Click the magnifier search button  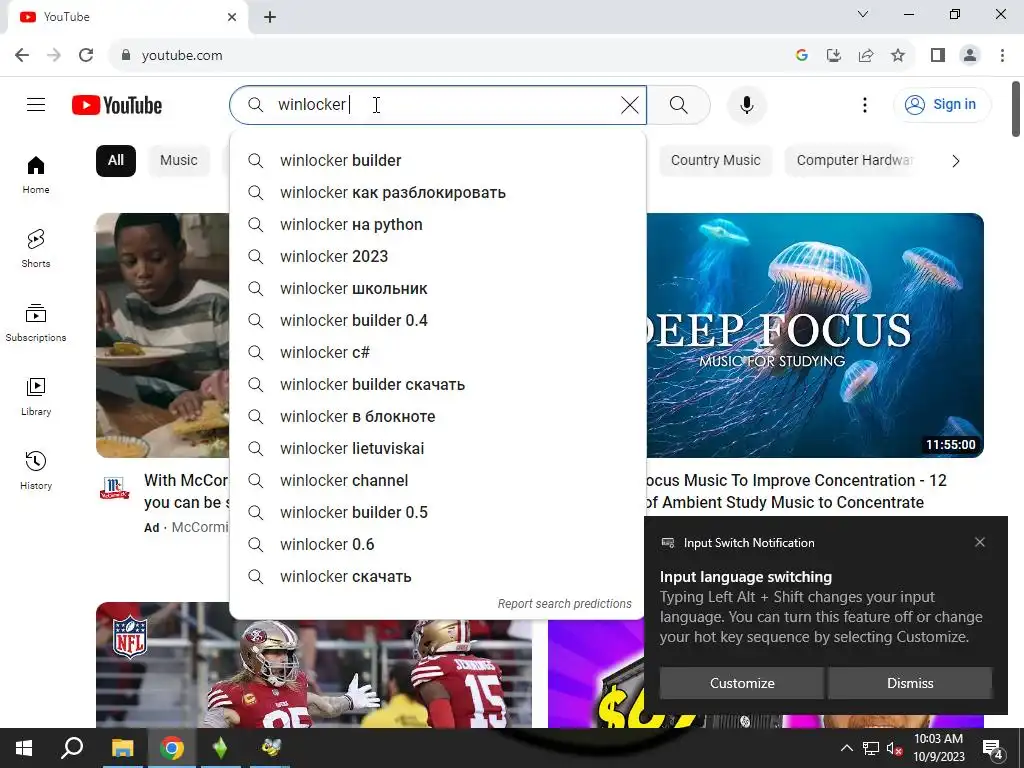click(x=679, y=104)
